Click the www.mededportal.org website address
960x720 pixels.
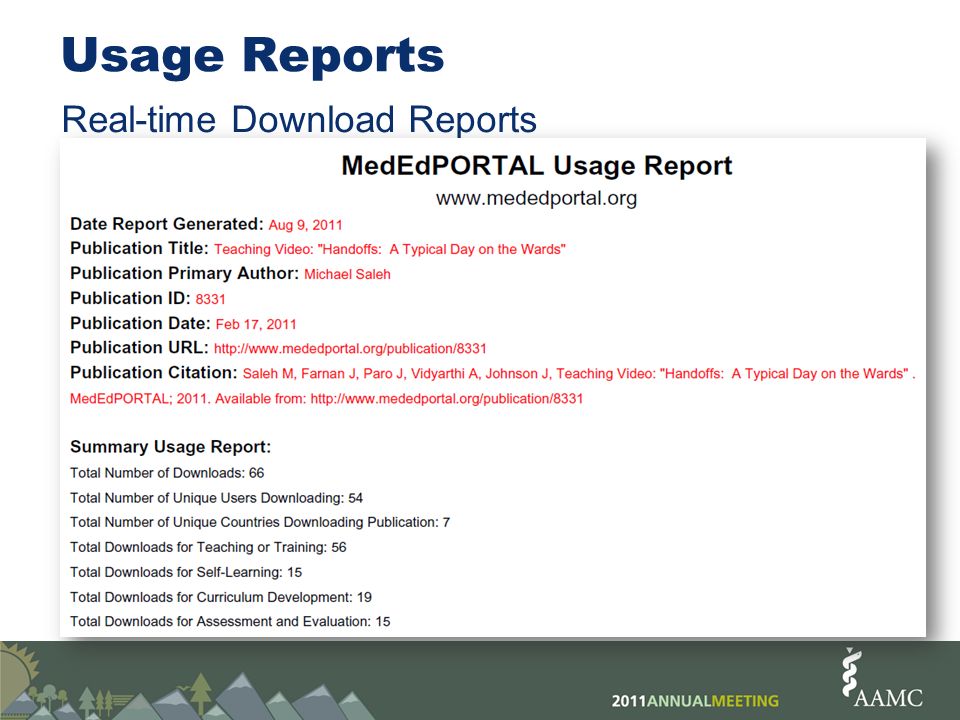coord(536,198)
